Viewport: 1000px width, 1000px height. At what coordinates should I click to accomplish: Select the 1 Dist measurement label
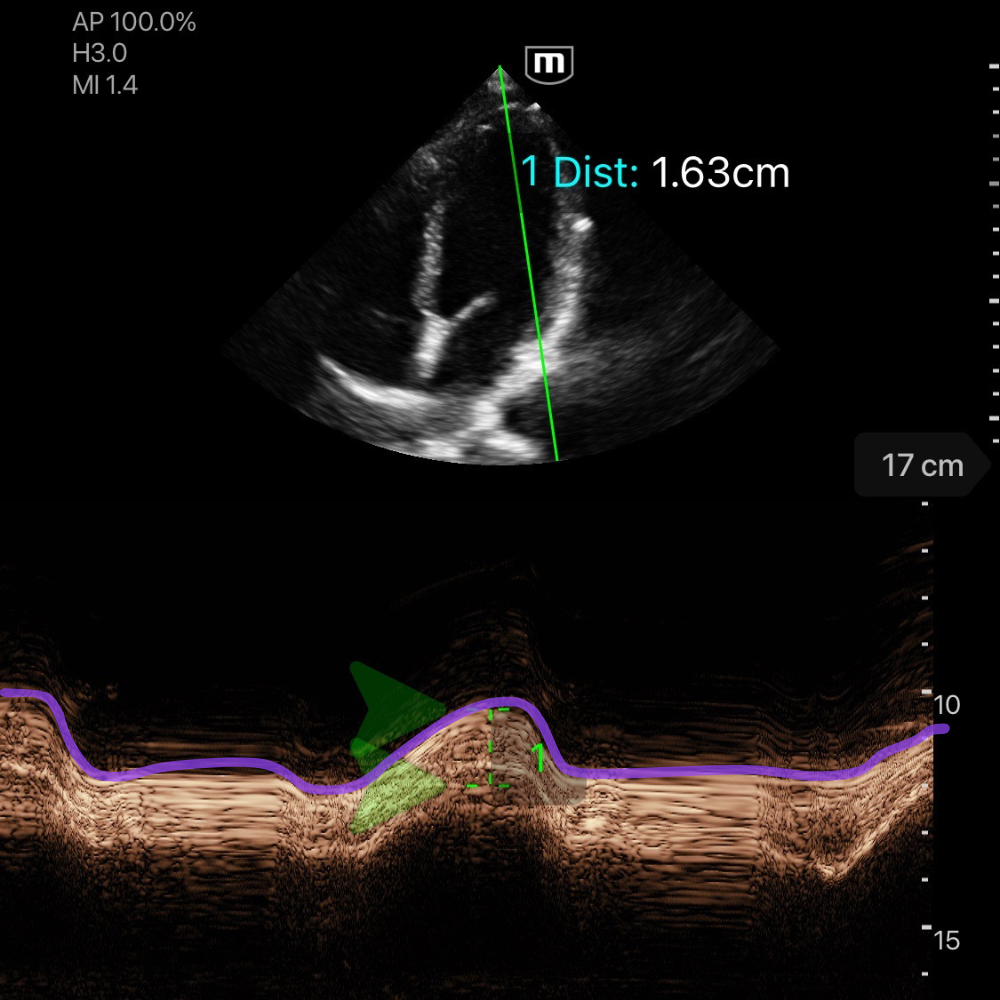click(x=580, y=173)
